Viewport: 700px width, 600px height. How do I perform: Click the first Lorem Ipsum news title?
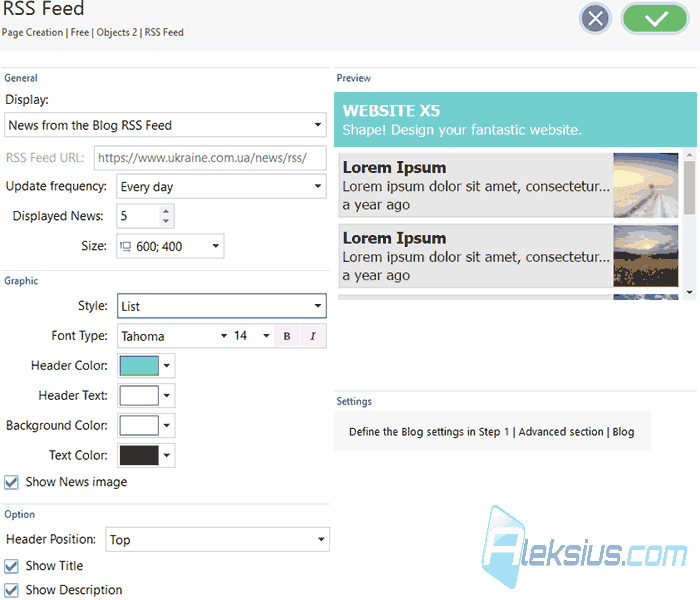coord(395,168)
